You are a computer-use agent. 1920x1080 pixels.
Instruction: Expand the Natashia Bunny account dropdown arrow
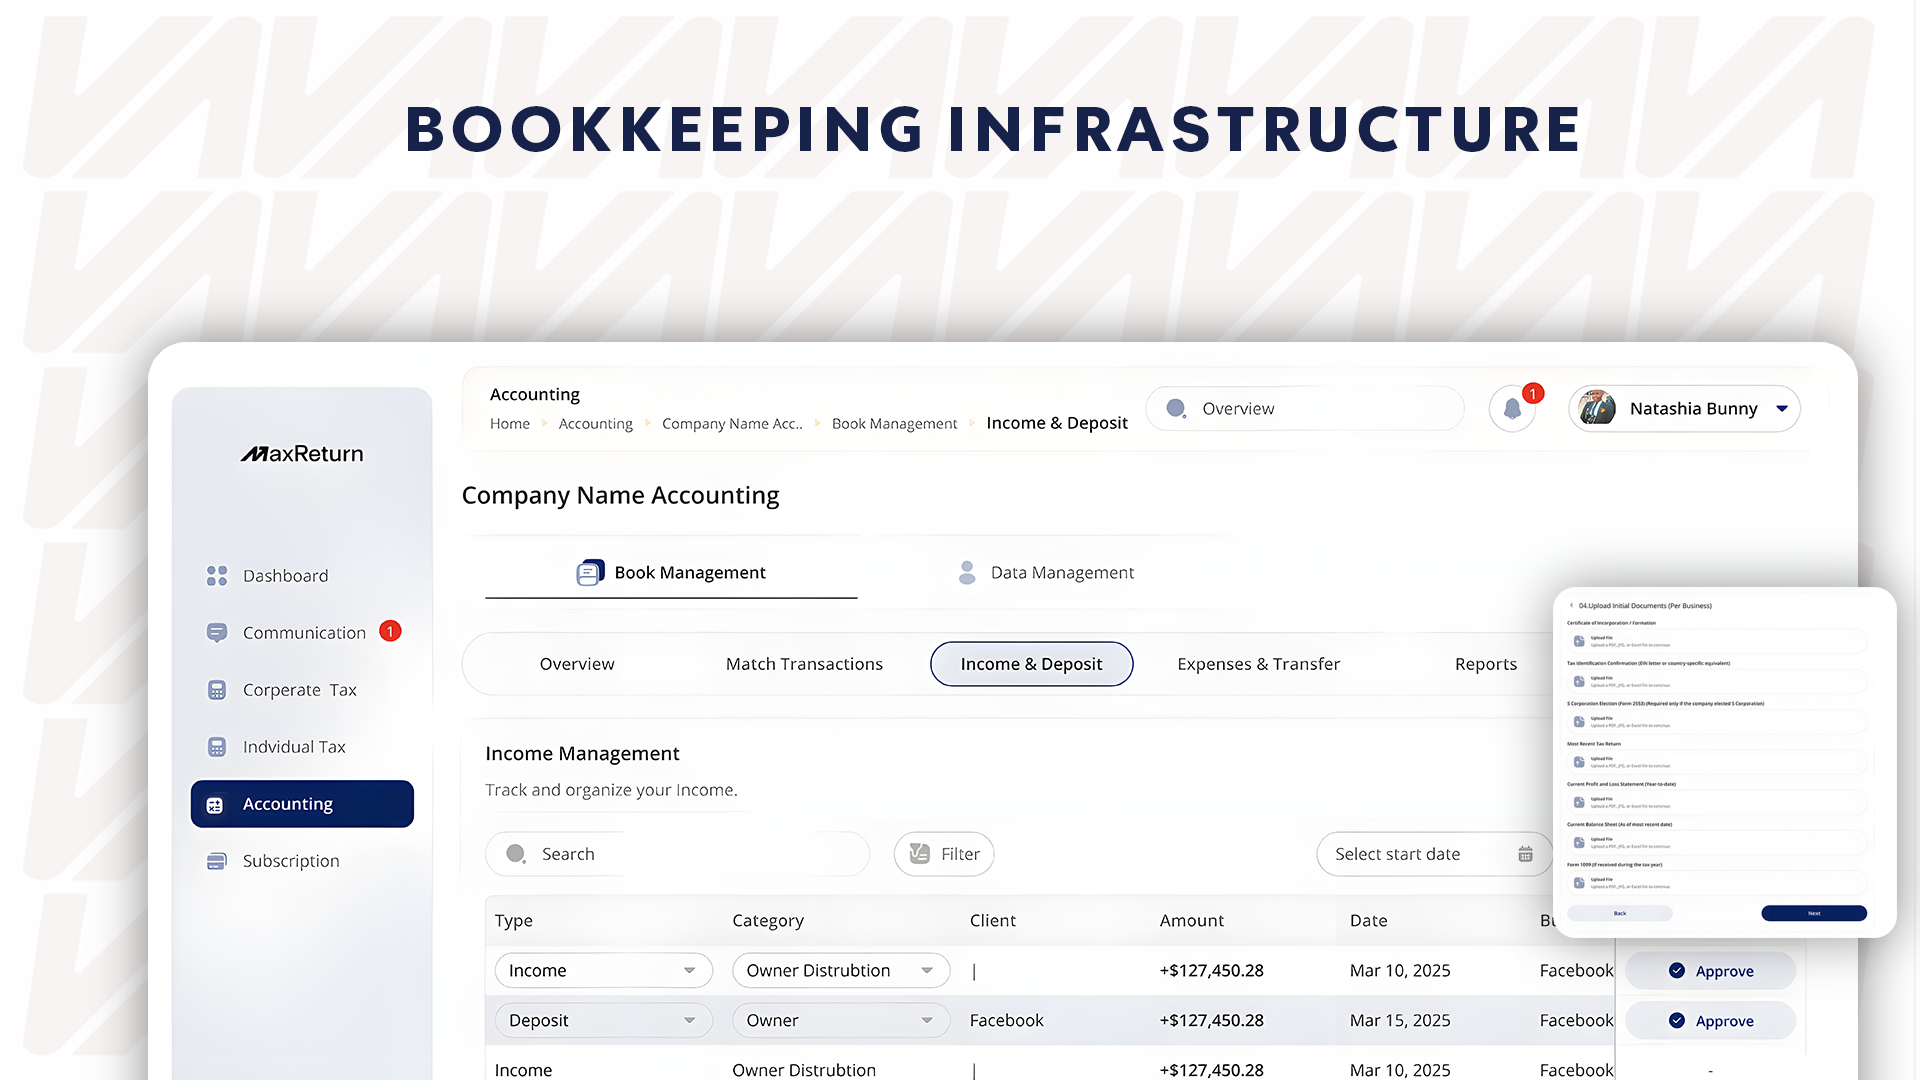(1782, 409)
